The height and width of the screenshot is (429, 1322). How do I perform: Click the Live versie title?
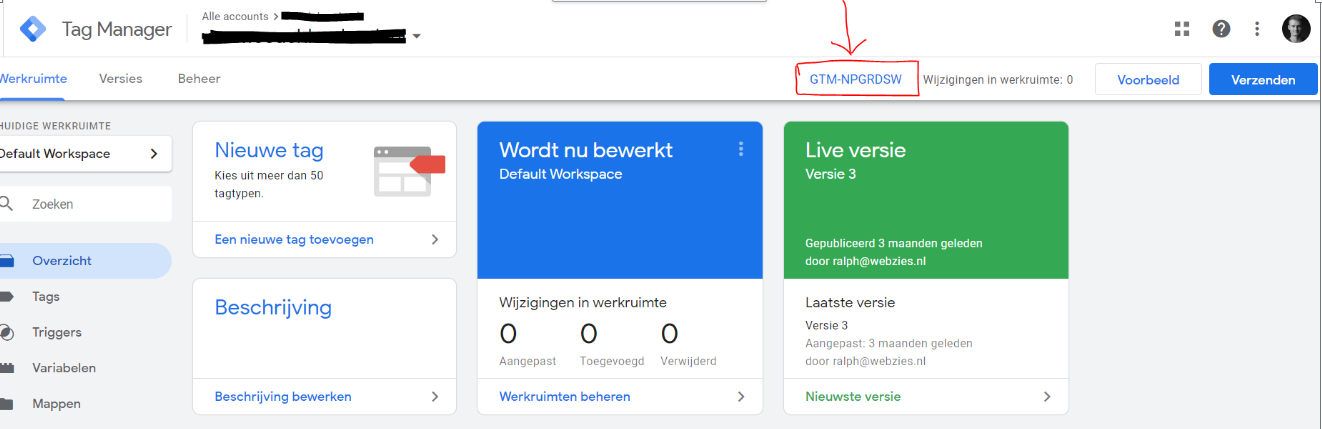point(856,150)
